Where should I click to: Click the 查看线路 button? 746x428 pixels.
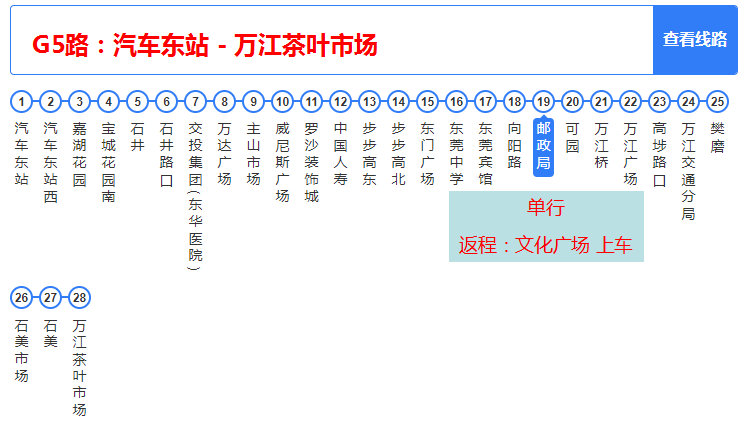coord(695,40)
